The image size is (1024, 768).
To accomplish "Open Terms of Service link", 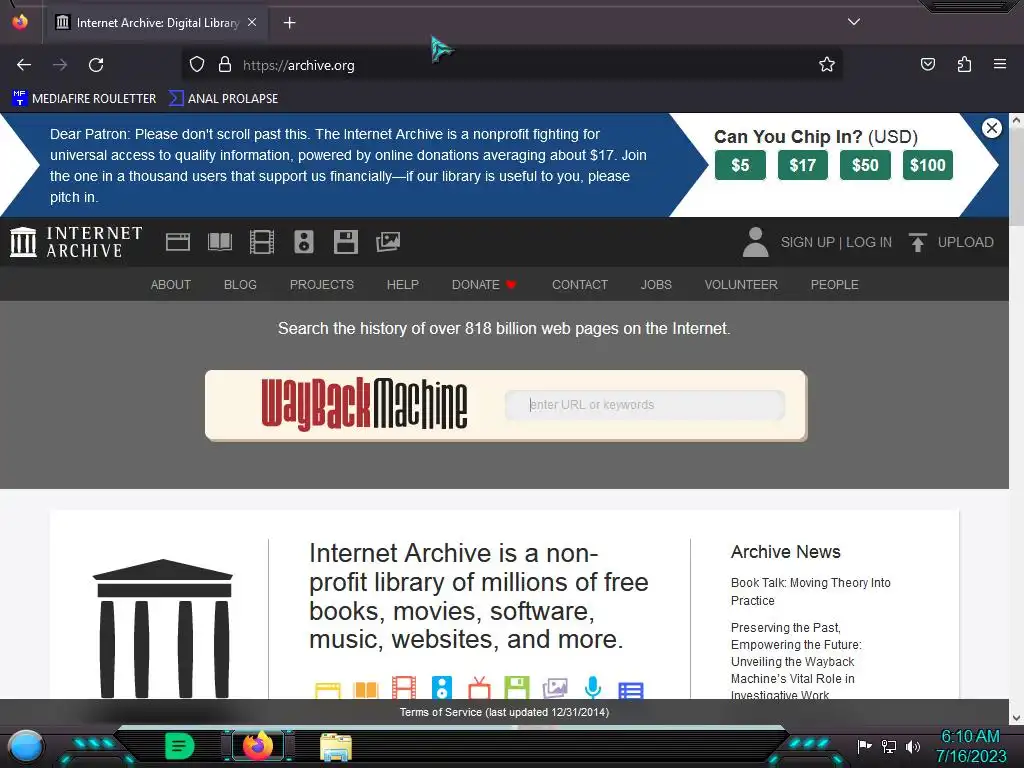I will (x=504, y=712).
